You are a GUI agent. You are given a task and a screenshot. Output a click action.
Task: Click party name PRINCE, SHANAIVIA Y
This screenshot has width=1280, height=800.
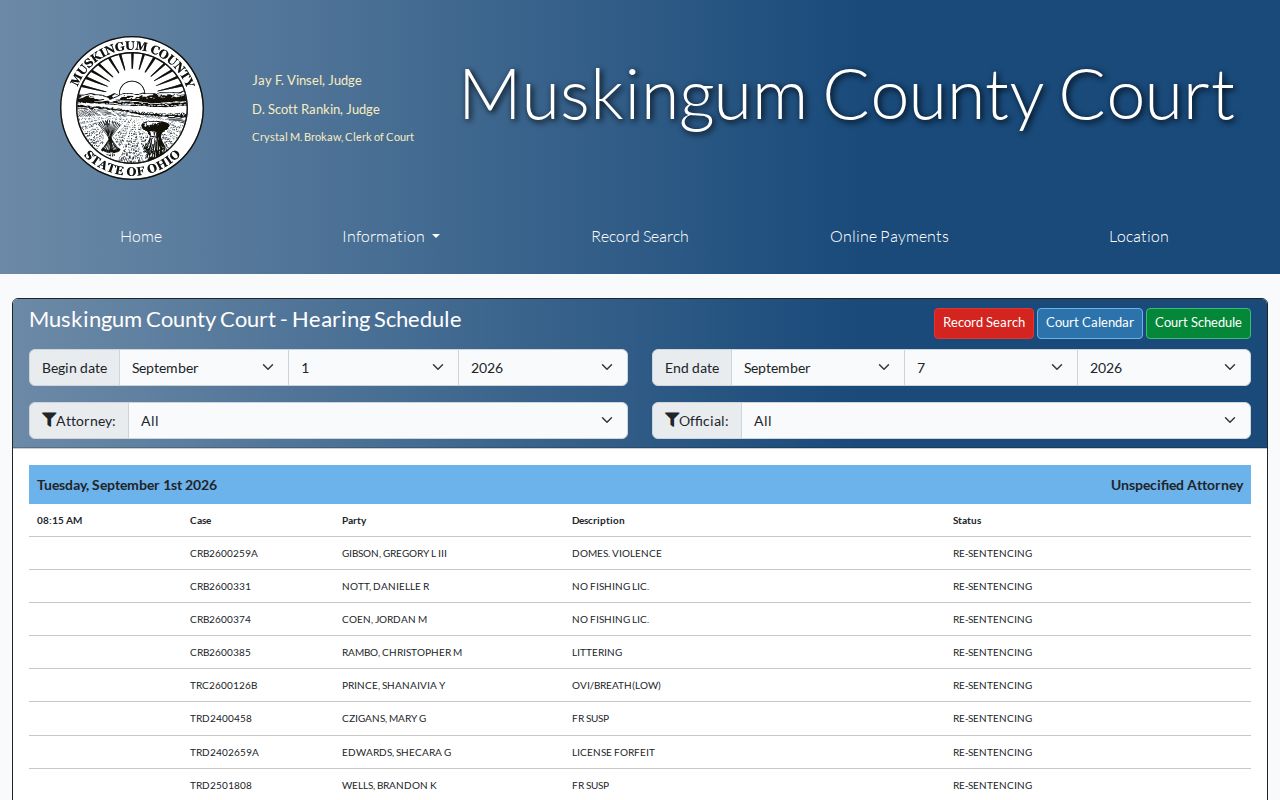point(393,685)
